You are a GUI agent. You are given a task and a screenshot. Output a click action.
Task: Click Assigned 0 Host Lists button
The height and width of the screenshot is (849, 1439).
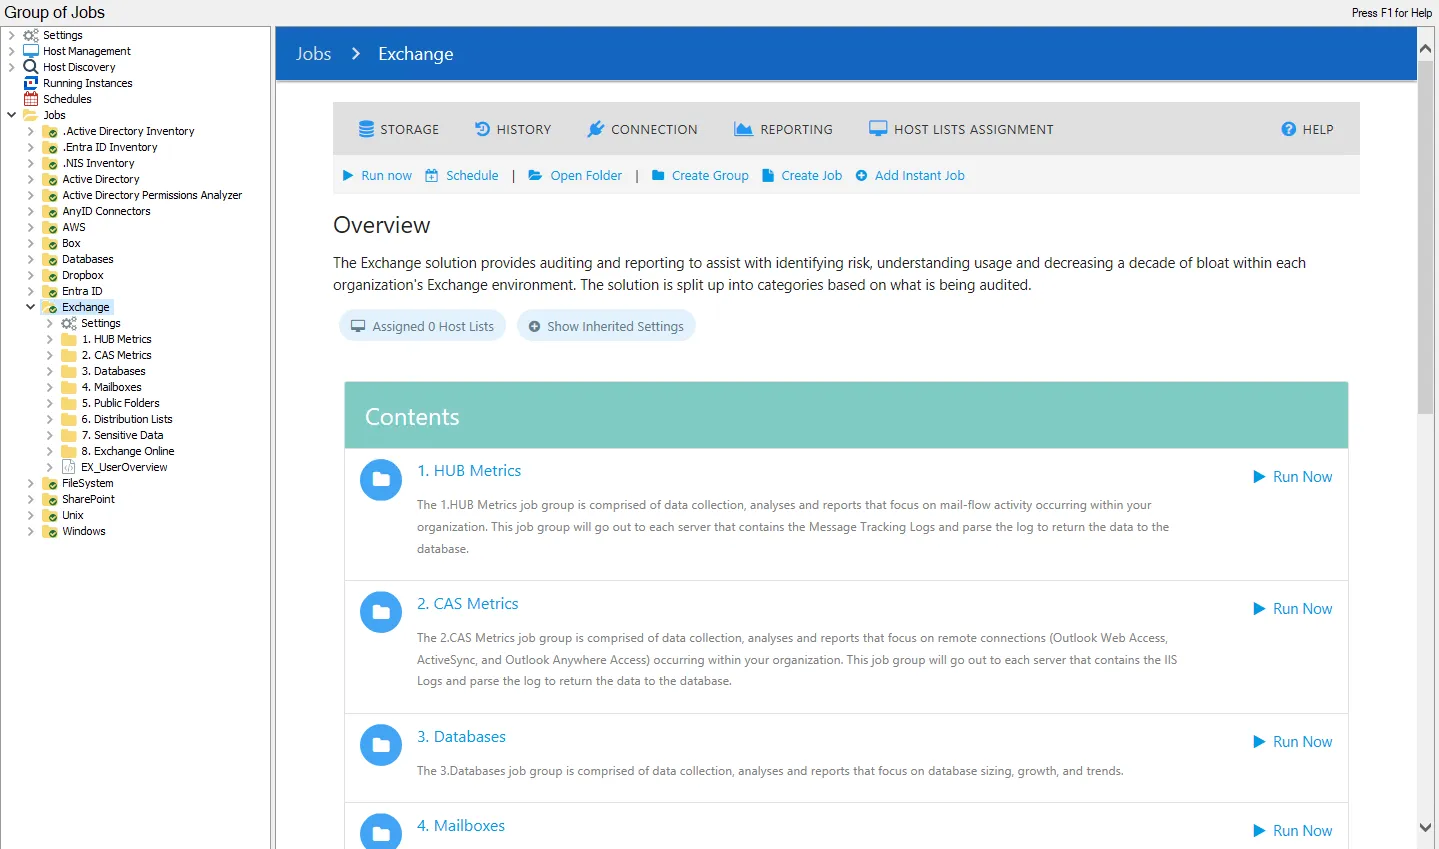tap(422, 326)
